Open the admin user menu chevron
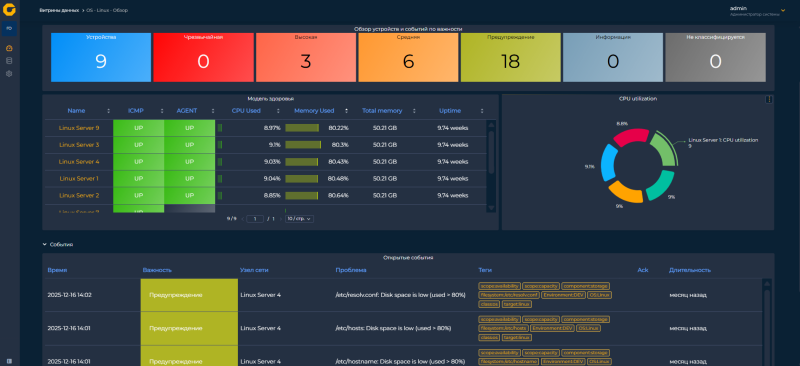 783,10
